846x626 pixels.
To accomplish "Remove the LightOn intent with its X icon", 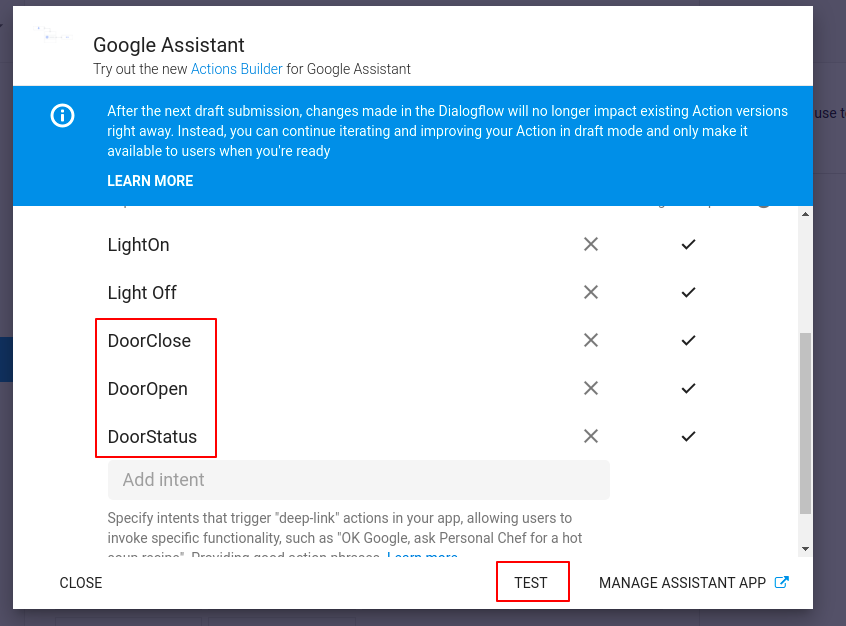I will pyautogui.click(x=591, y=244).
